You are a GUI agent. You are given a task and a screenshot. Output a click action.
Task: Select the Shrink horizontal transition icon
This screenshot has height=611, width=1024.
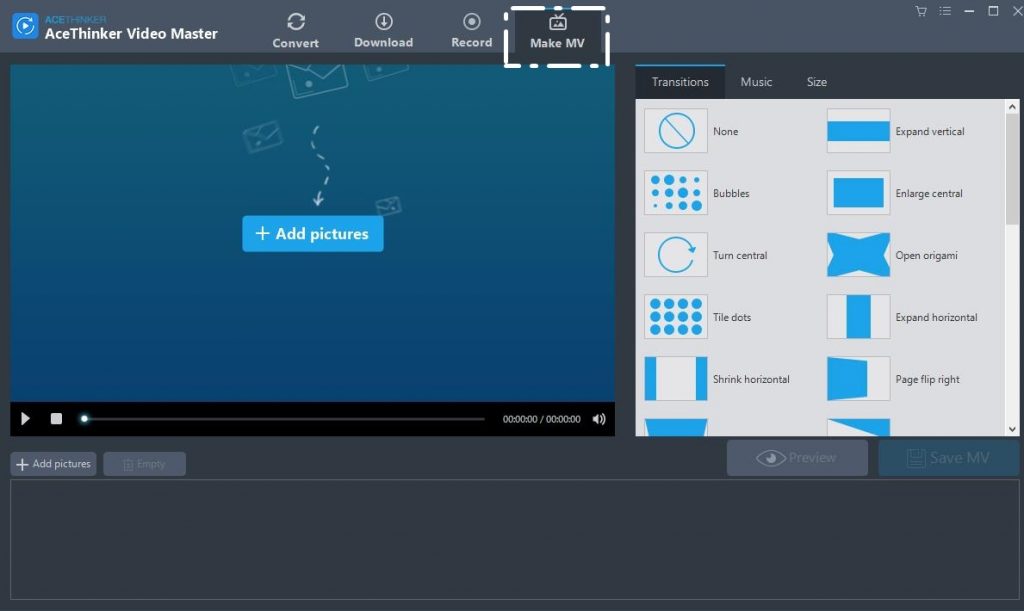pyautogui.click(x=676, y=379)
